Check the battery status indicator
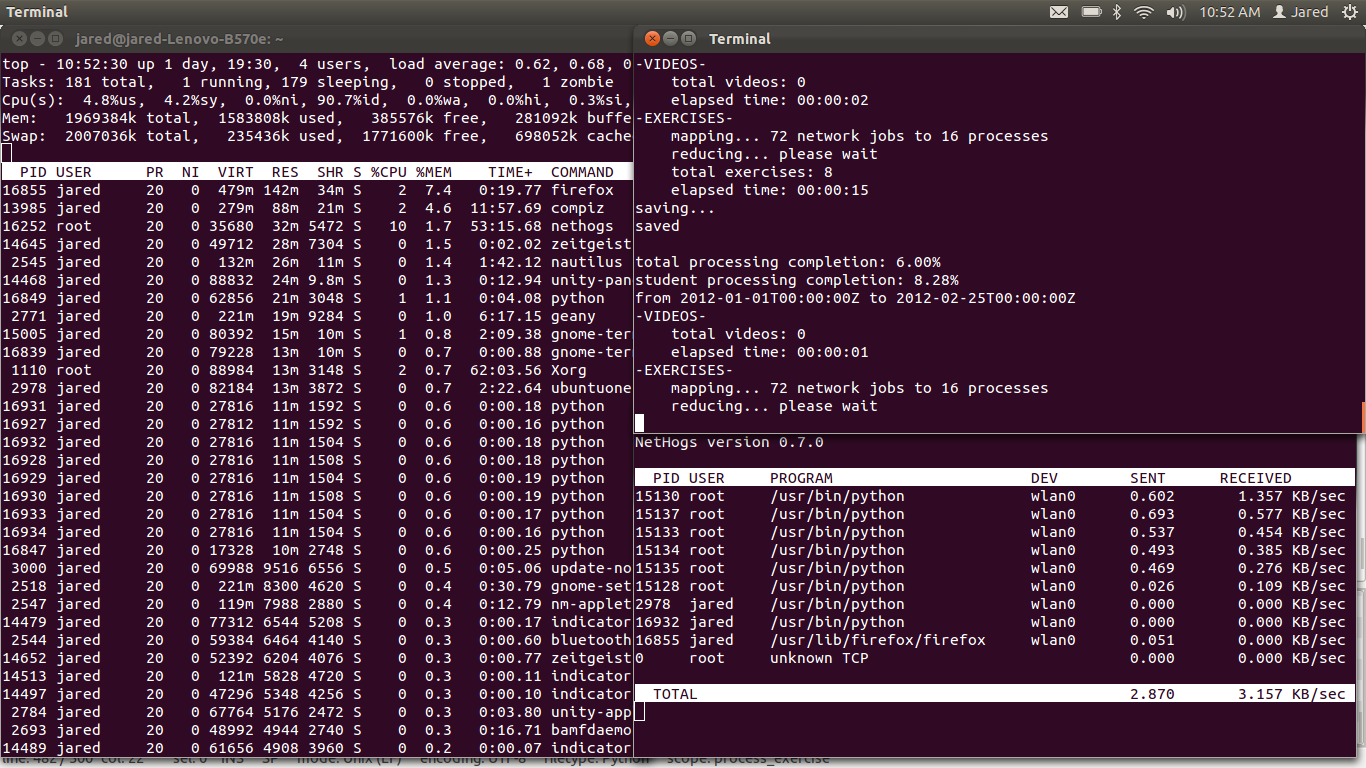 pos(1090,12)
